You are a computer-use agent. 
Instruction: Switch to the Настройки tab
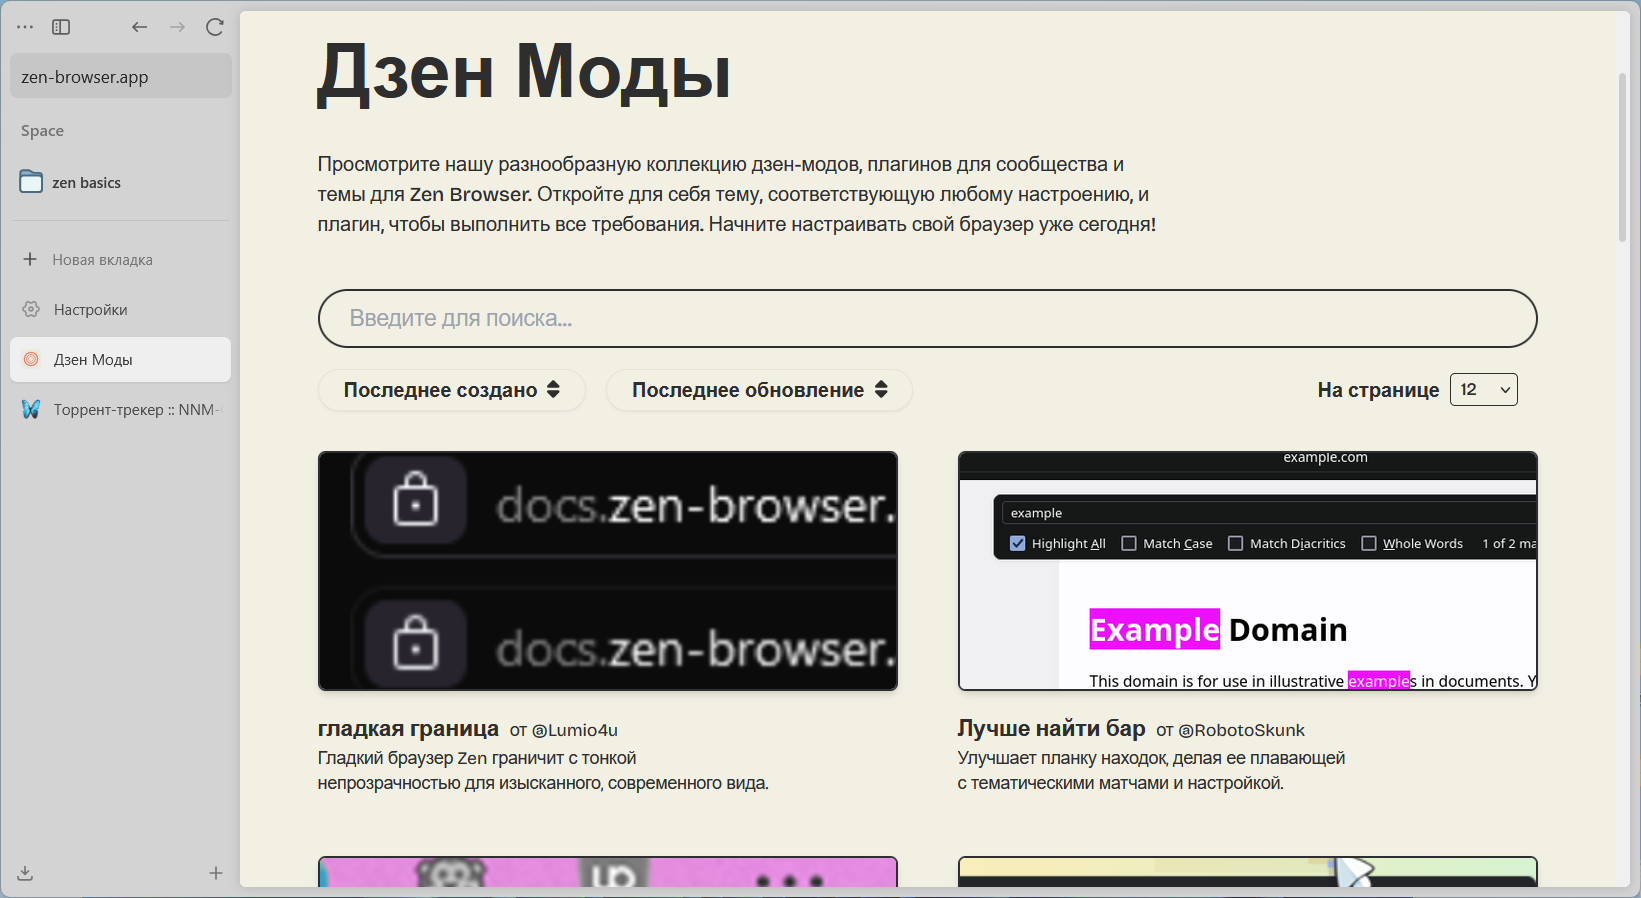121,309
